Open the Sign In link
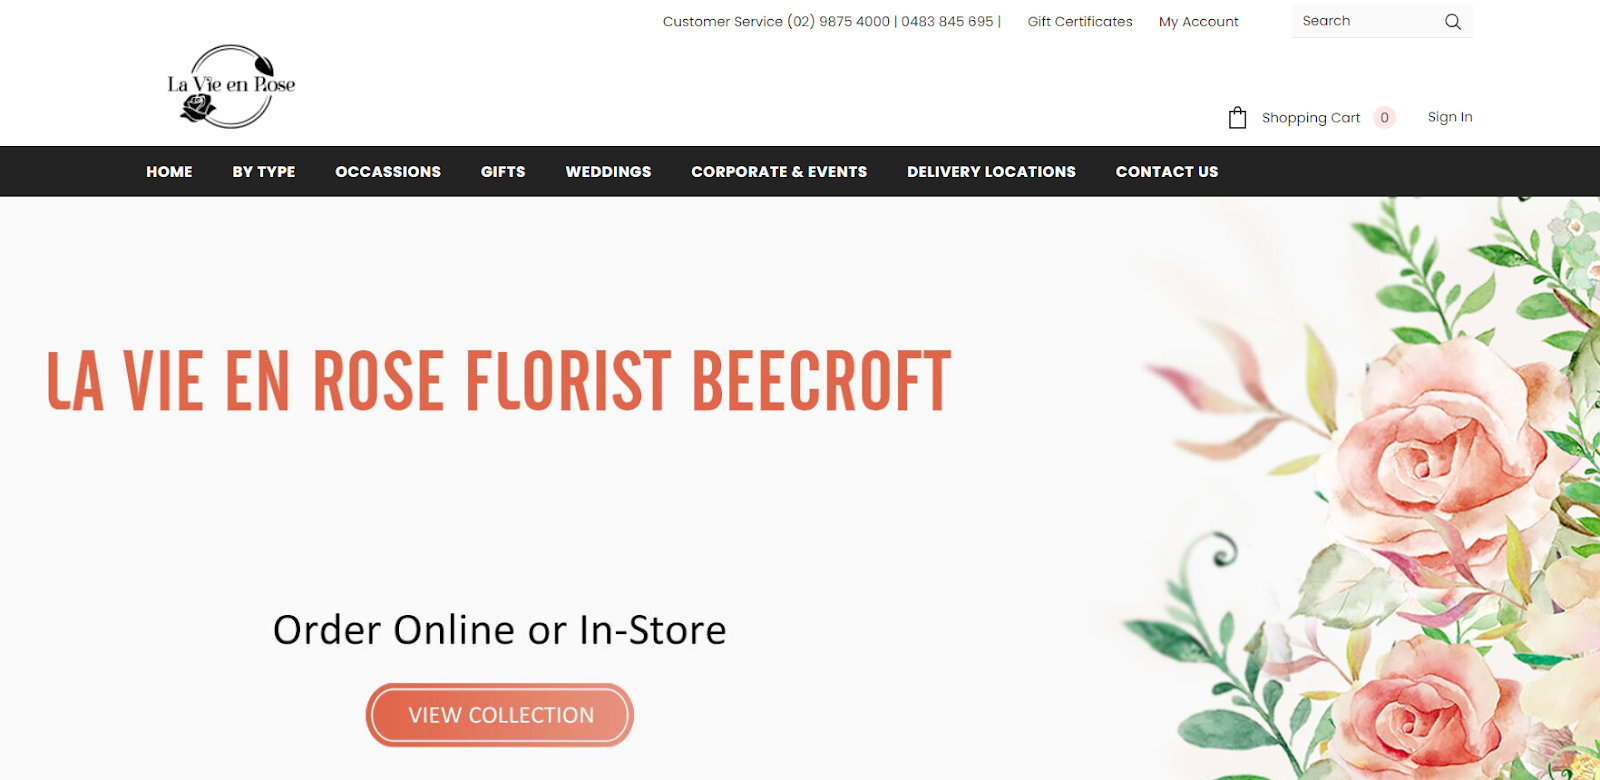This screenshot has height=780, width=1600. point(1450,117)
